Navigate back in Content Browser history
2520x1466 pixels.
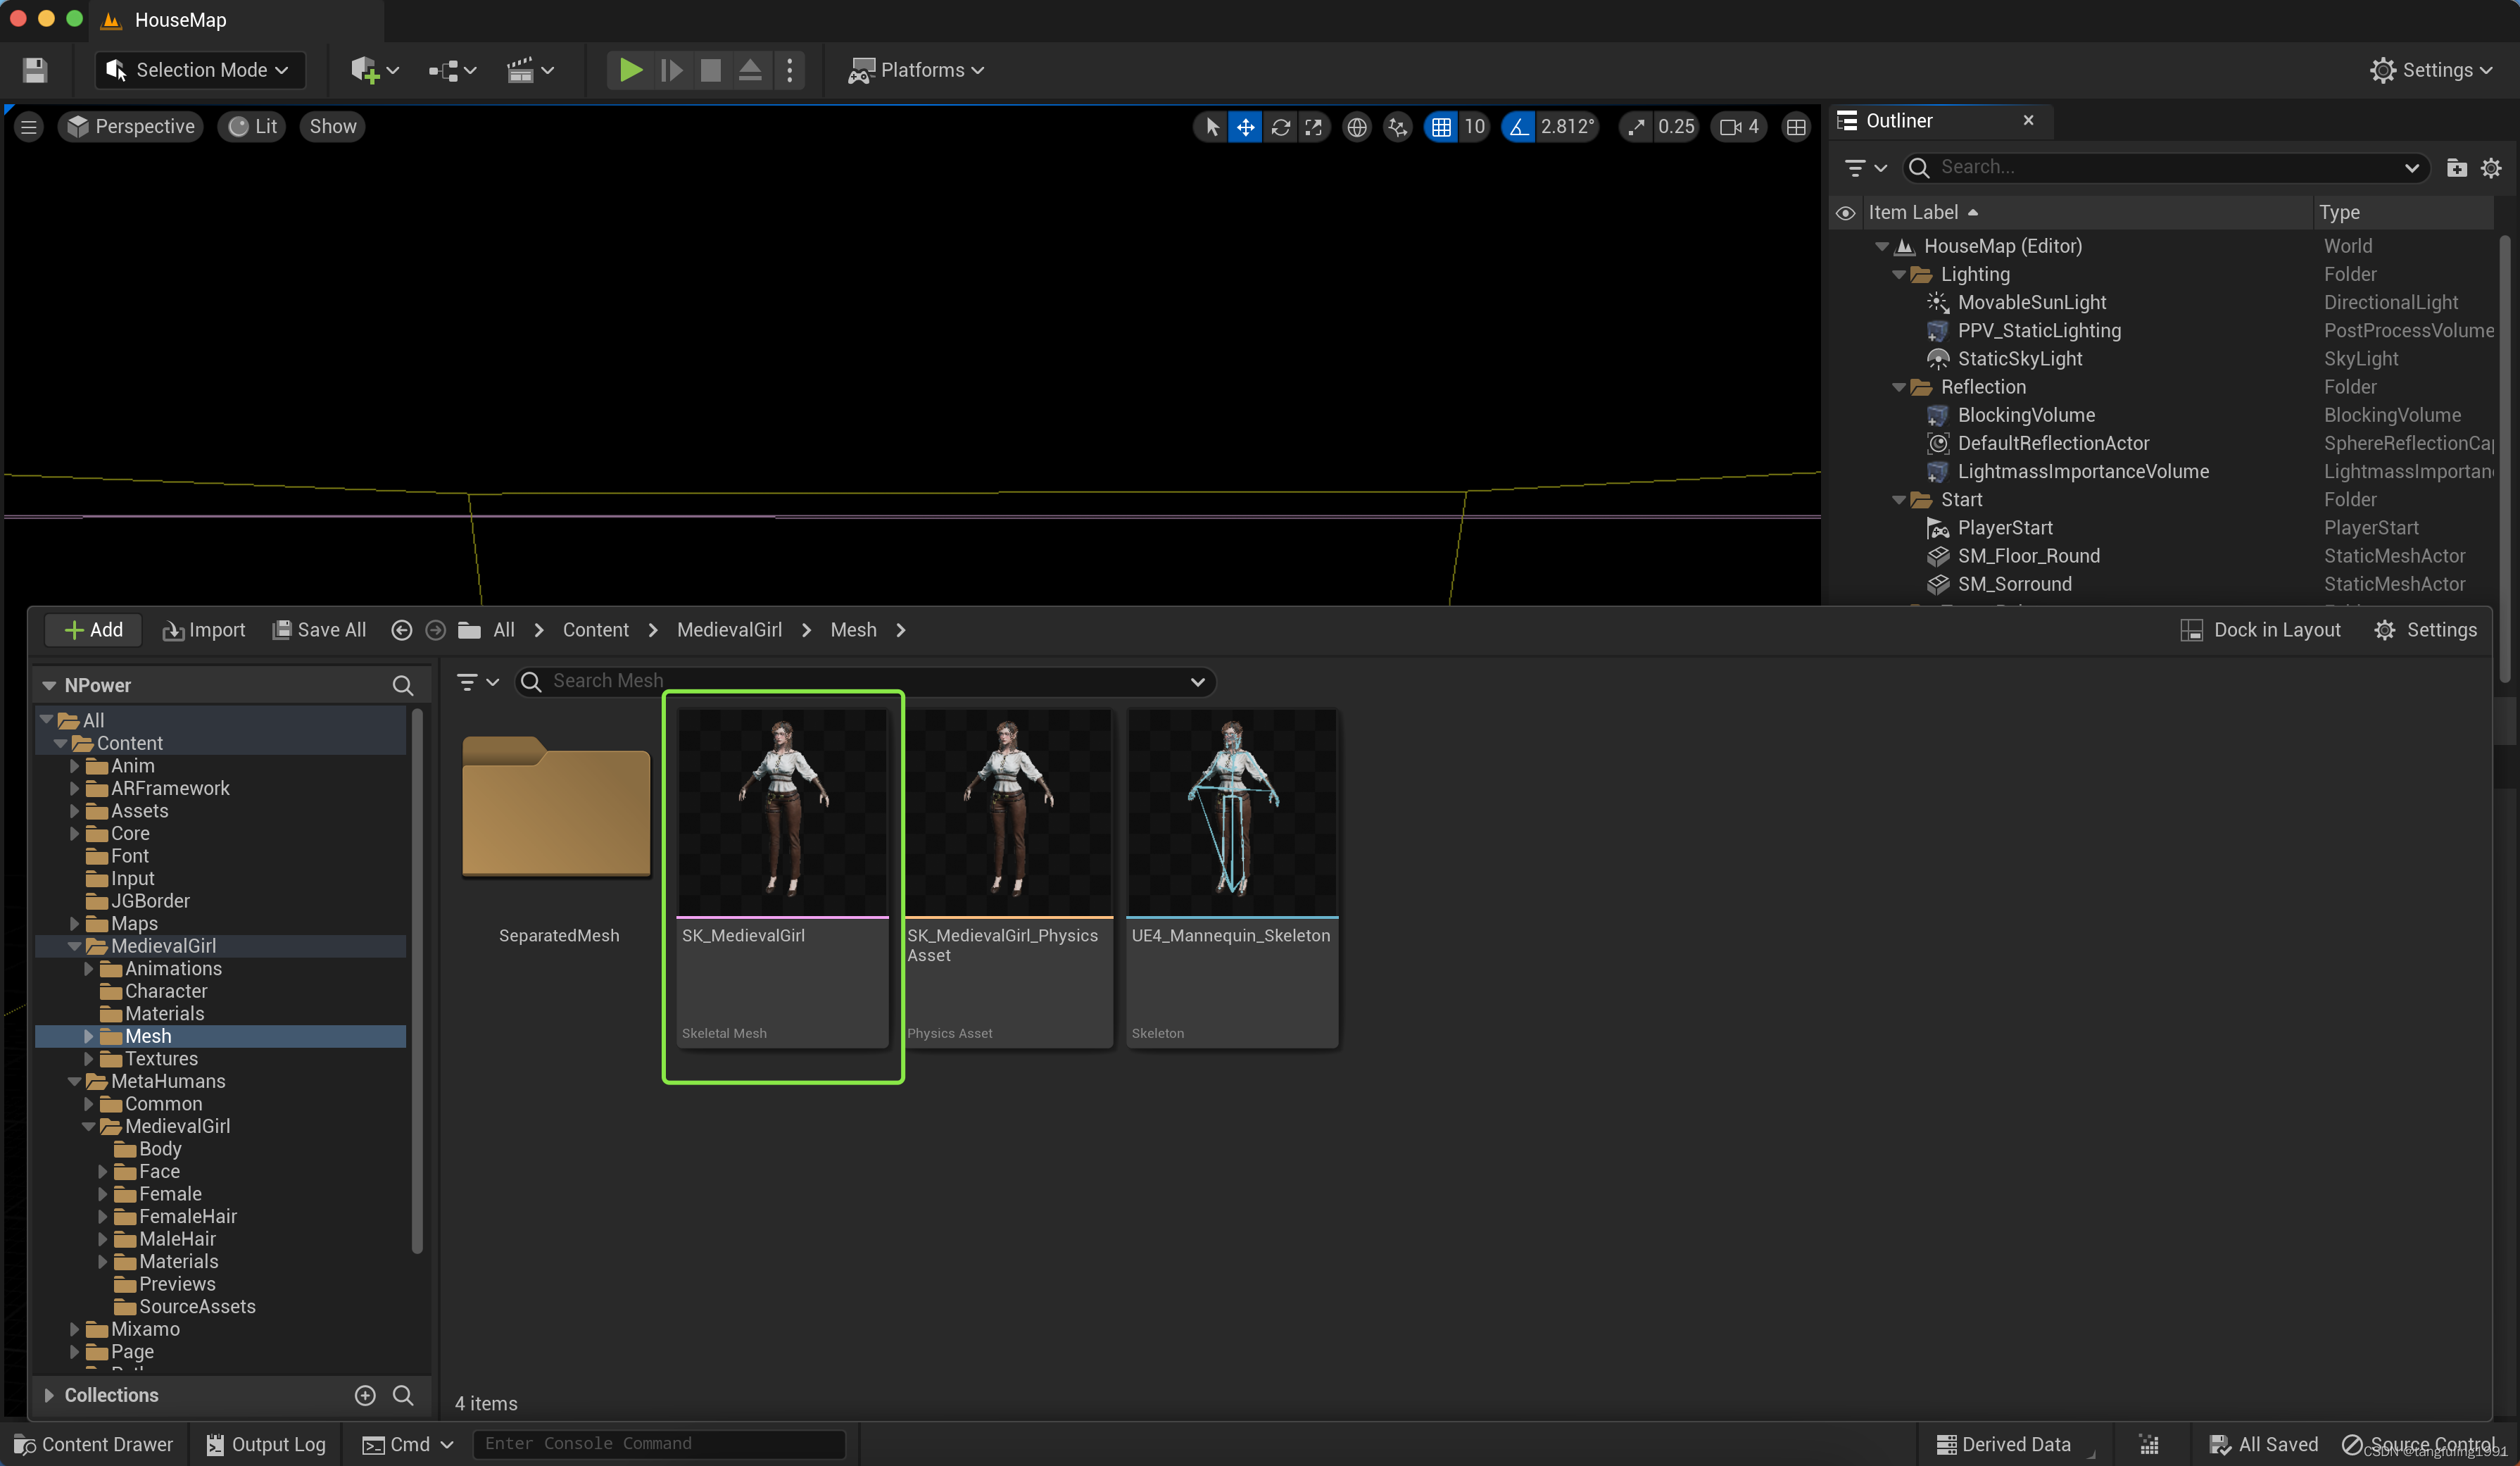(x=401, y=630)
